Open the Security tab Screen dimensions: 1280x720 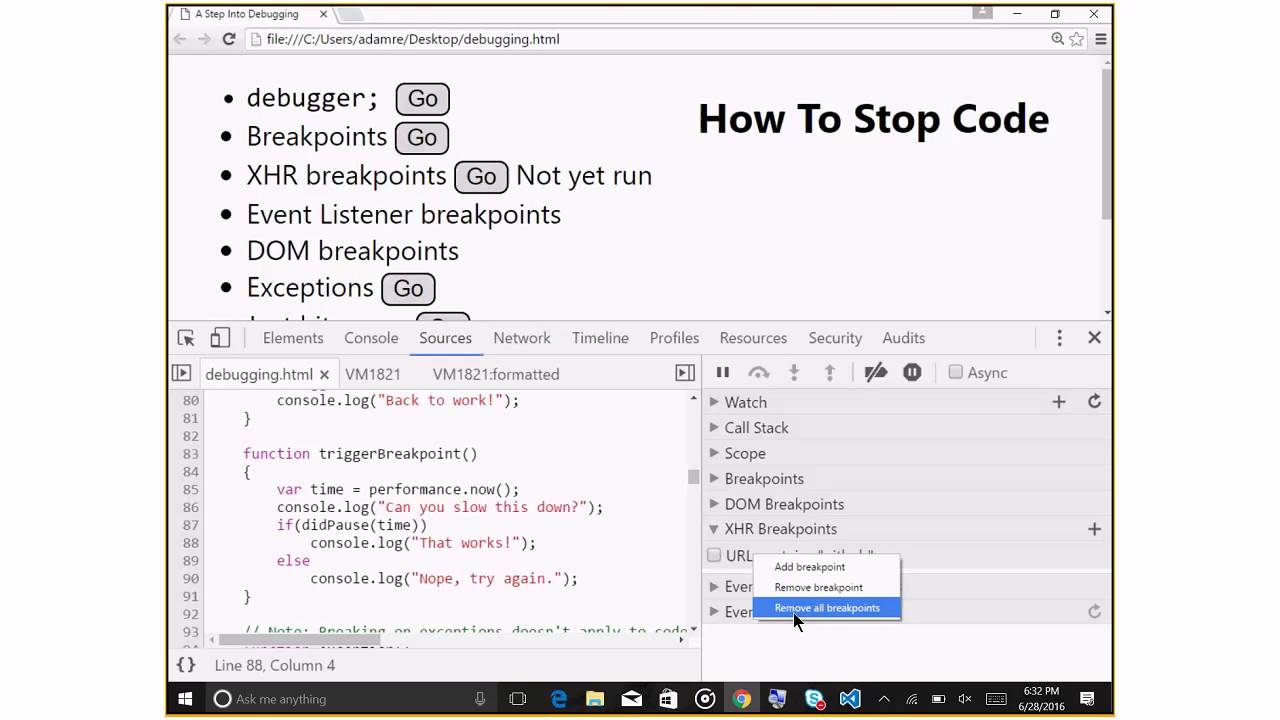point(835,338)
